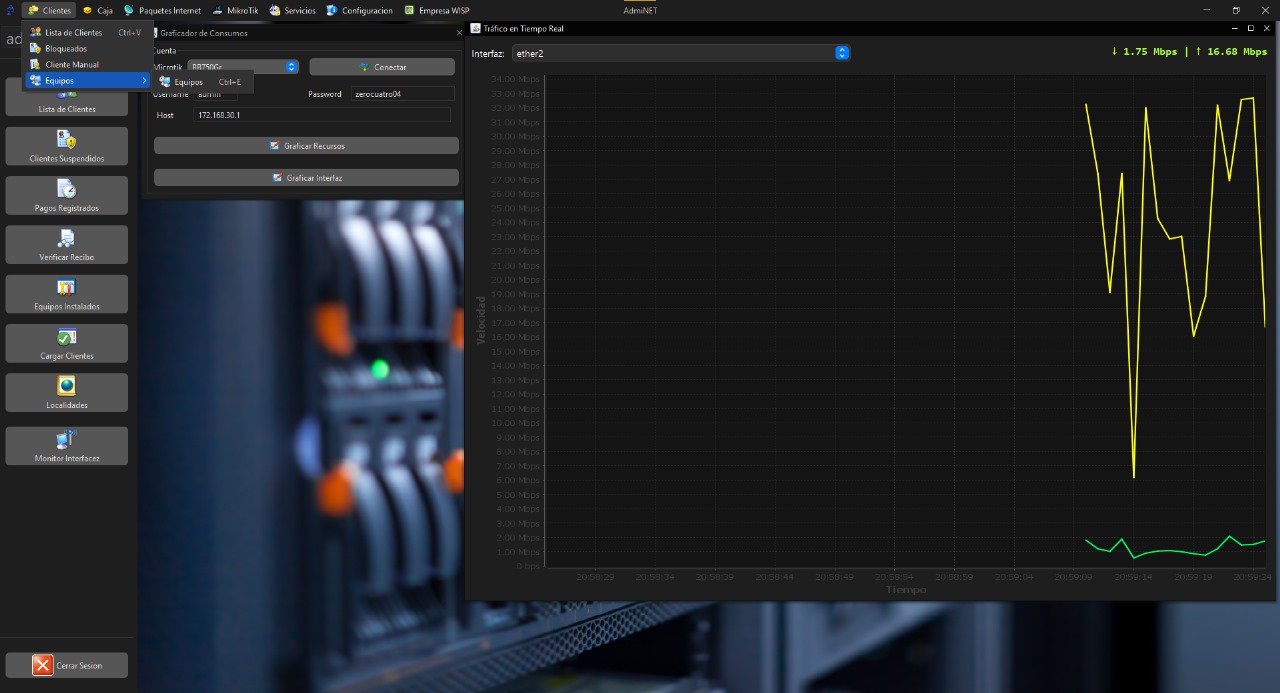Click the Cerrar Sesion button label
Viewport: 1280px width, 693px height.
coord(79,666)
